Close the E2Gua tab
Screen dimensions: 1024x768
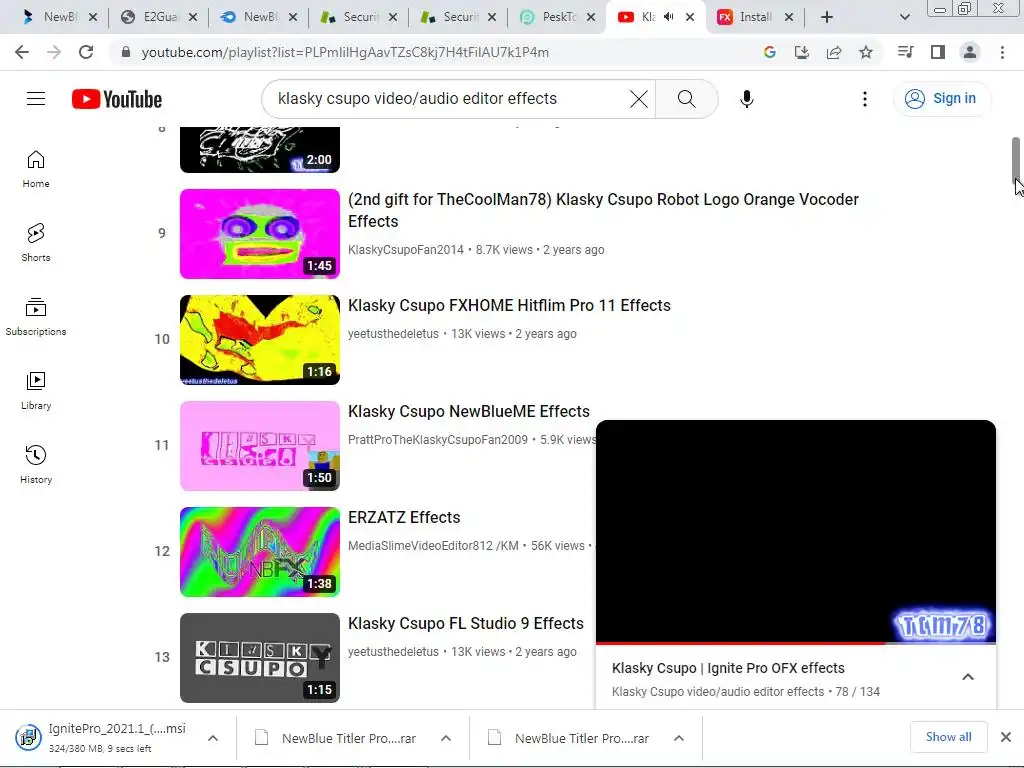click(x=193, y=18)
